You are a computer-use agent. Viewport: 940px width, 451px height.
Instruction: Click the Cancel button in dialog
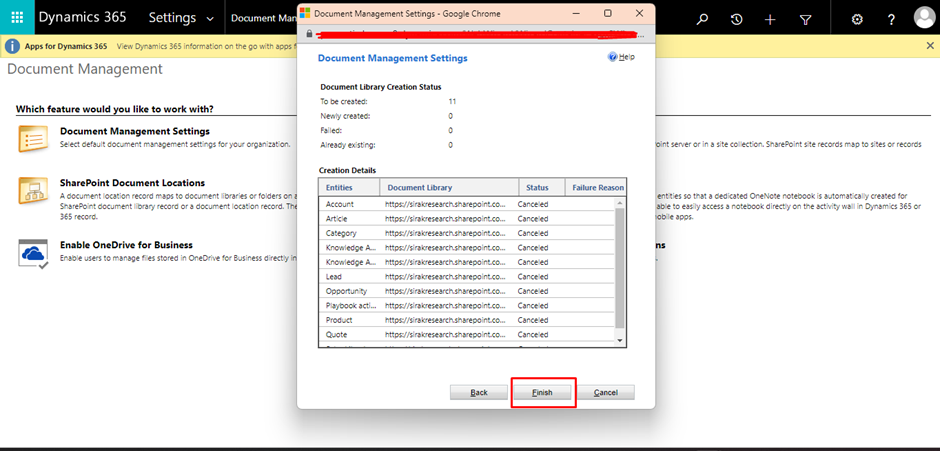[x=605, y=392]
